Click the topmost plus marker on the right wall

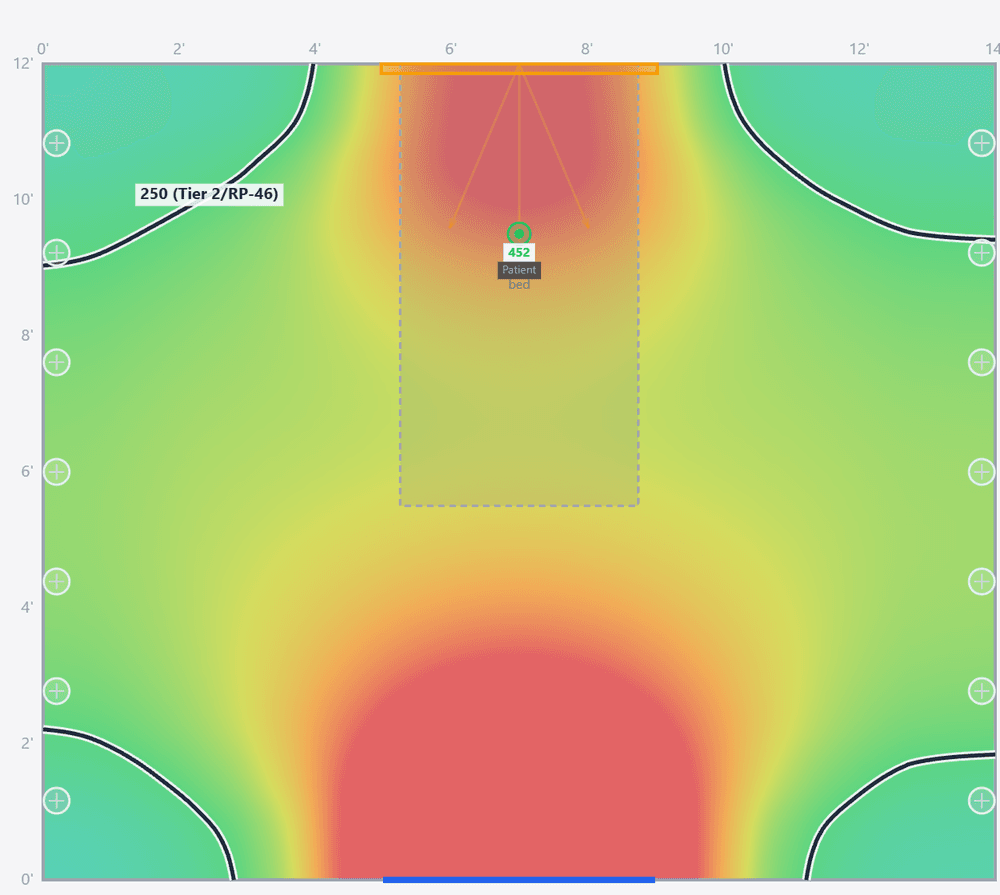coord(982,143)
